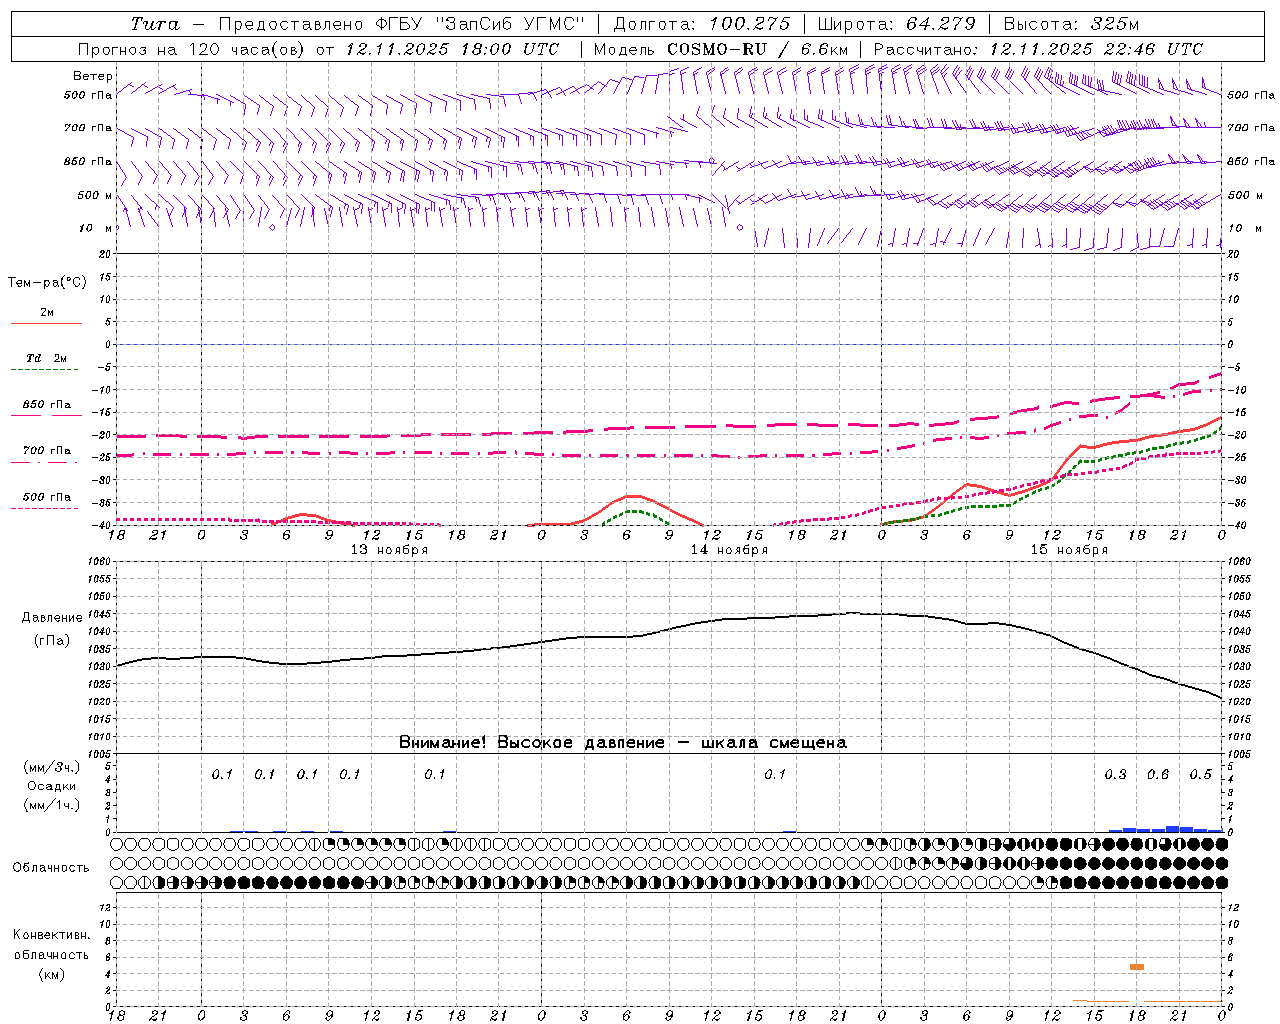Viewport: 1280px width, 1024px height.
Task: Click the "14 ноября" date label
Action: [x=729, y=550]
